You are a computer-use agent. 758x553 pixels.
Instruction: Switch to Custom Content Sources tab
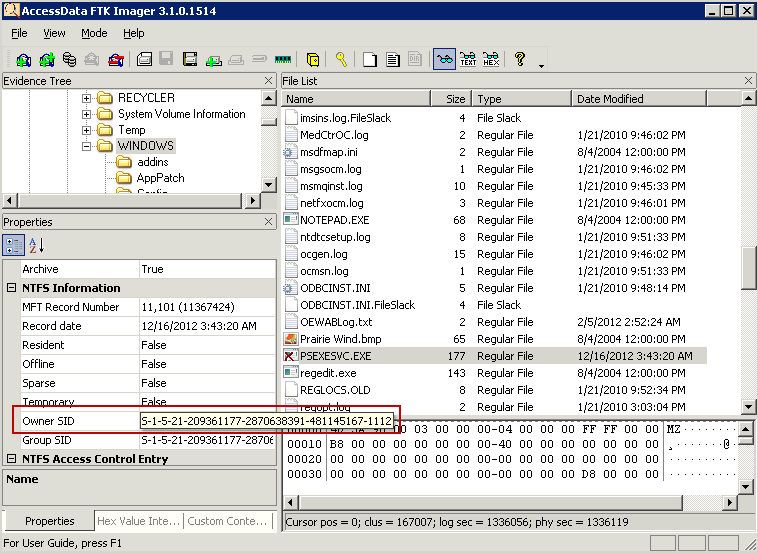(228, 521)
